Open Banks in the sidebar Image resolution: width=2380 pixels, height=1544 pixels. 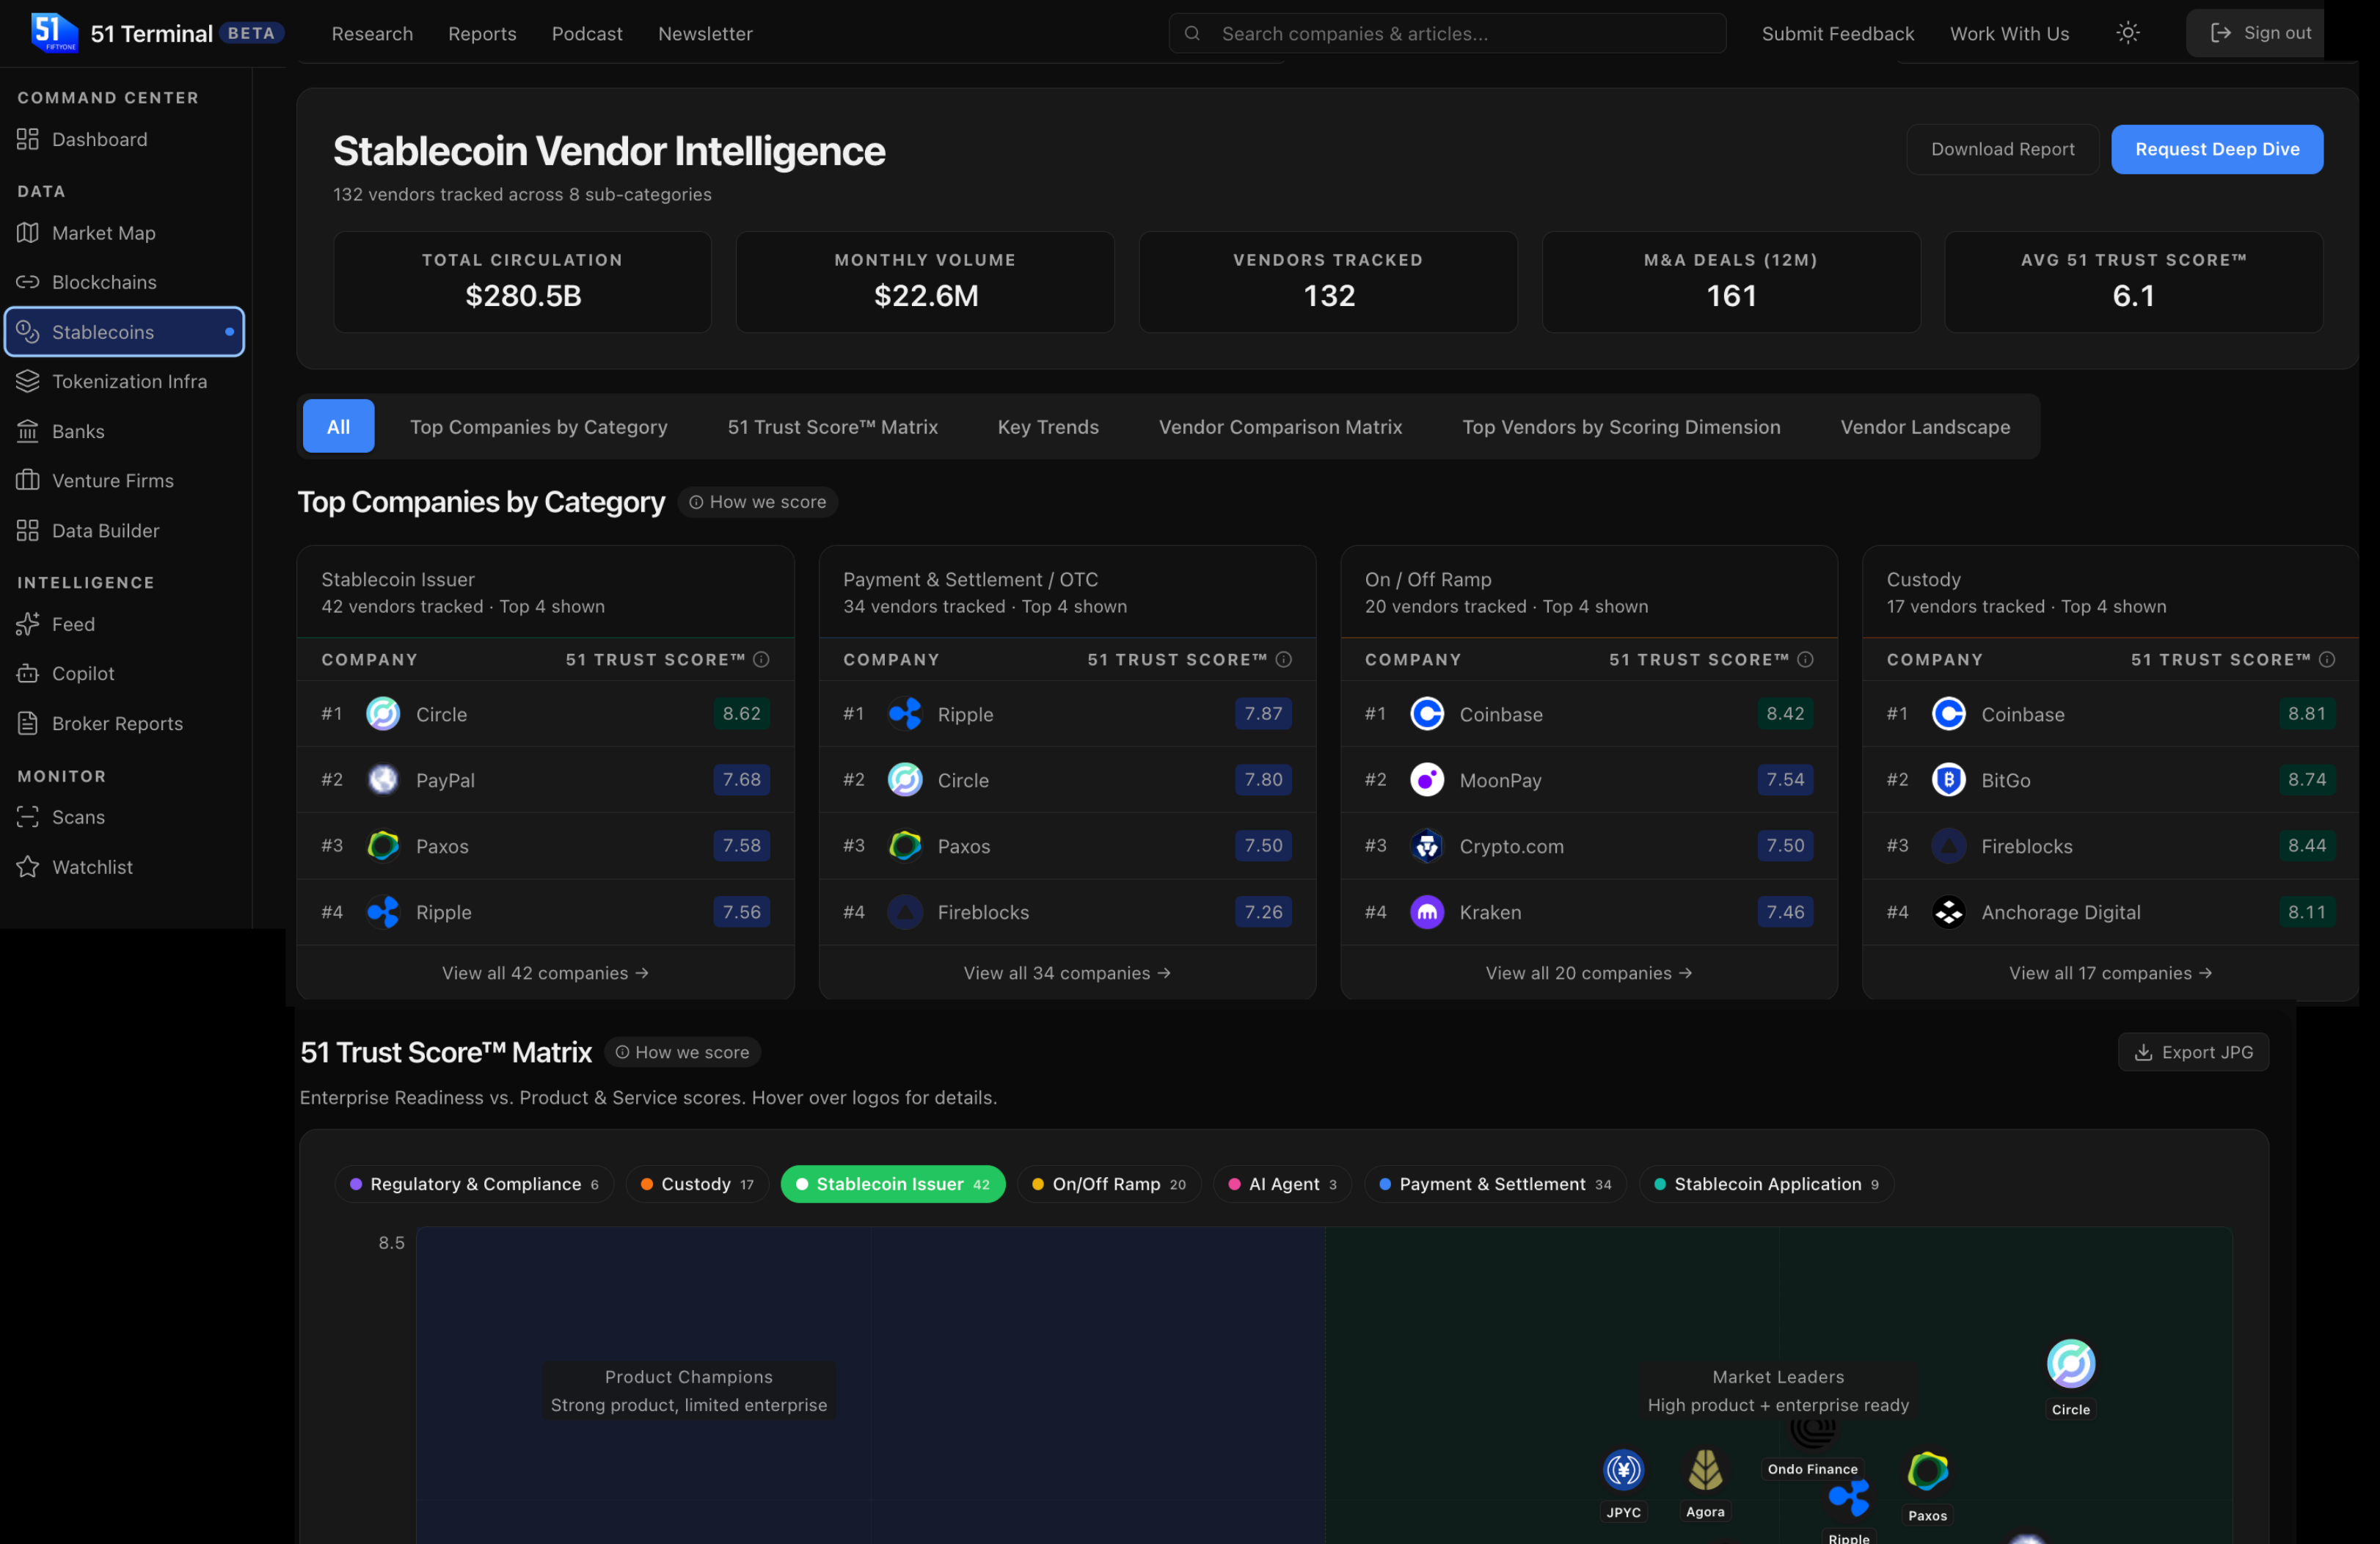pyautogui.click(x=125, y=431)
